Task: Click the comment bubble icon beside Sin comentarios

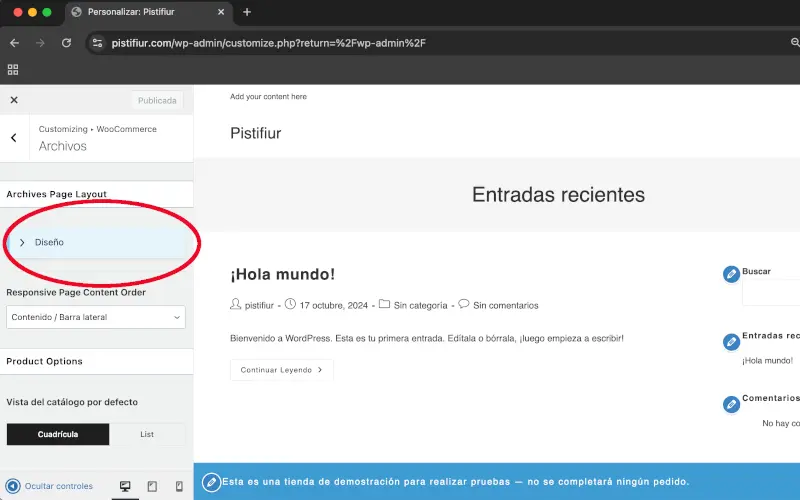Action: pyautogui.click(x=463, y=304)
